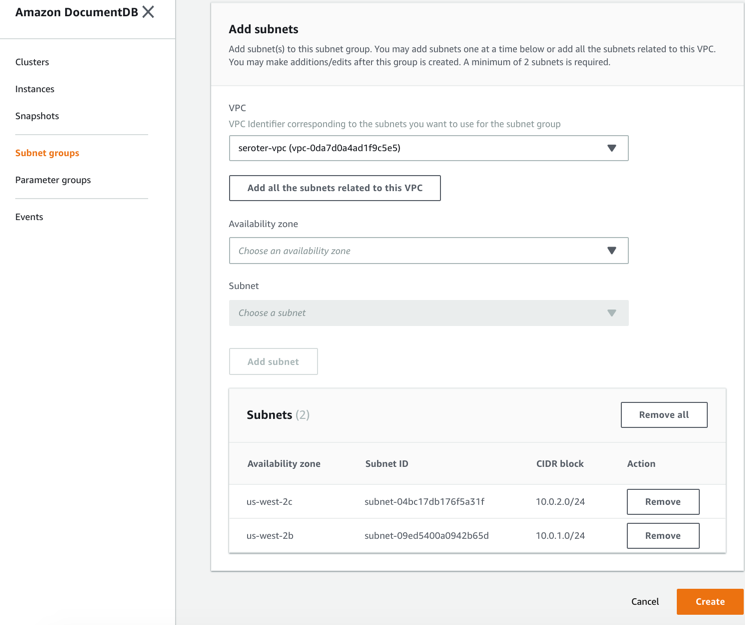The image size is (745, 625).
Task: Navigate to Snapshots
Action: pos(37,116)
